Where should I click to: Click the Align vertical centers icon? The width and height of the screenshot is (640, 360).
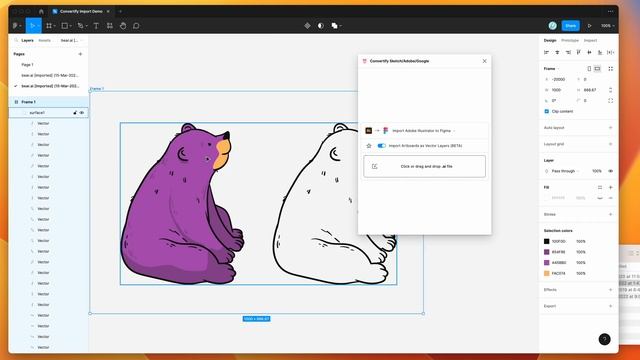(589, 52)
